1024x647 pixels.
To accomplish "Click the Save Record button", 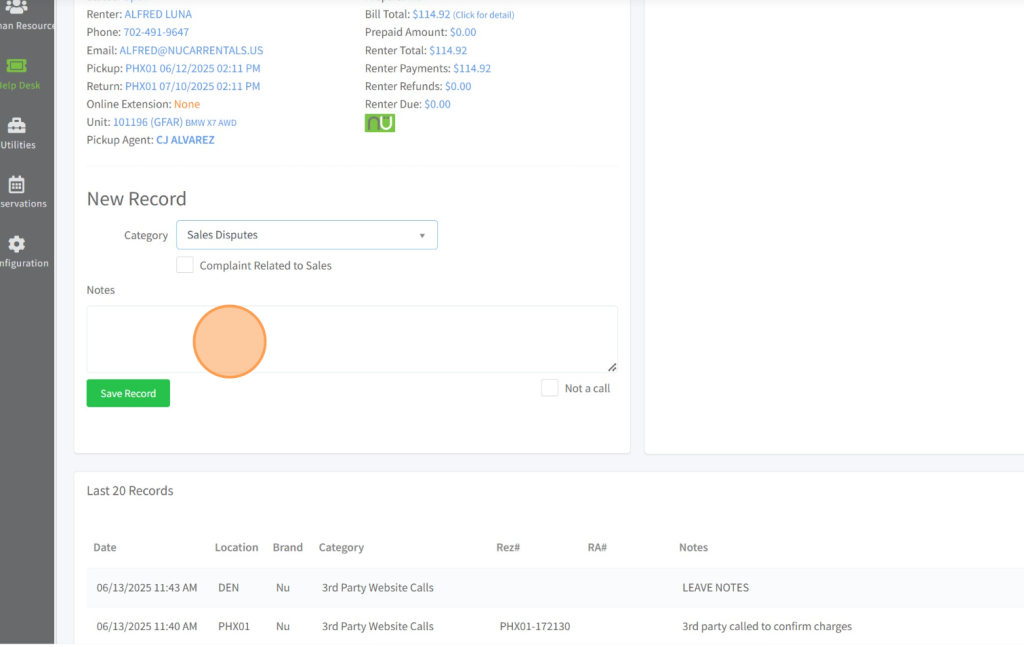I will pos(128,393).
